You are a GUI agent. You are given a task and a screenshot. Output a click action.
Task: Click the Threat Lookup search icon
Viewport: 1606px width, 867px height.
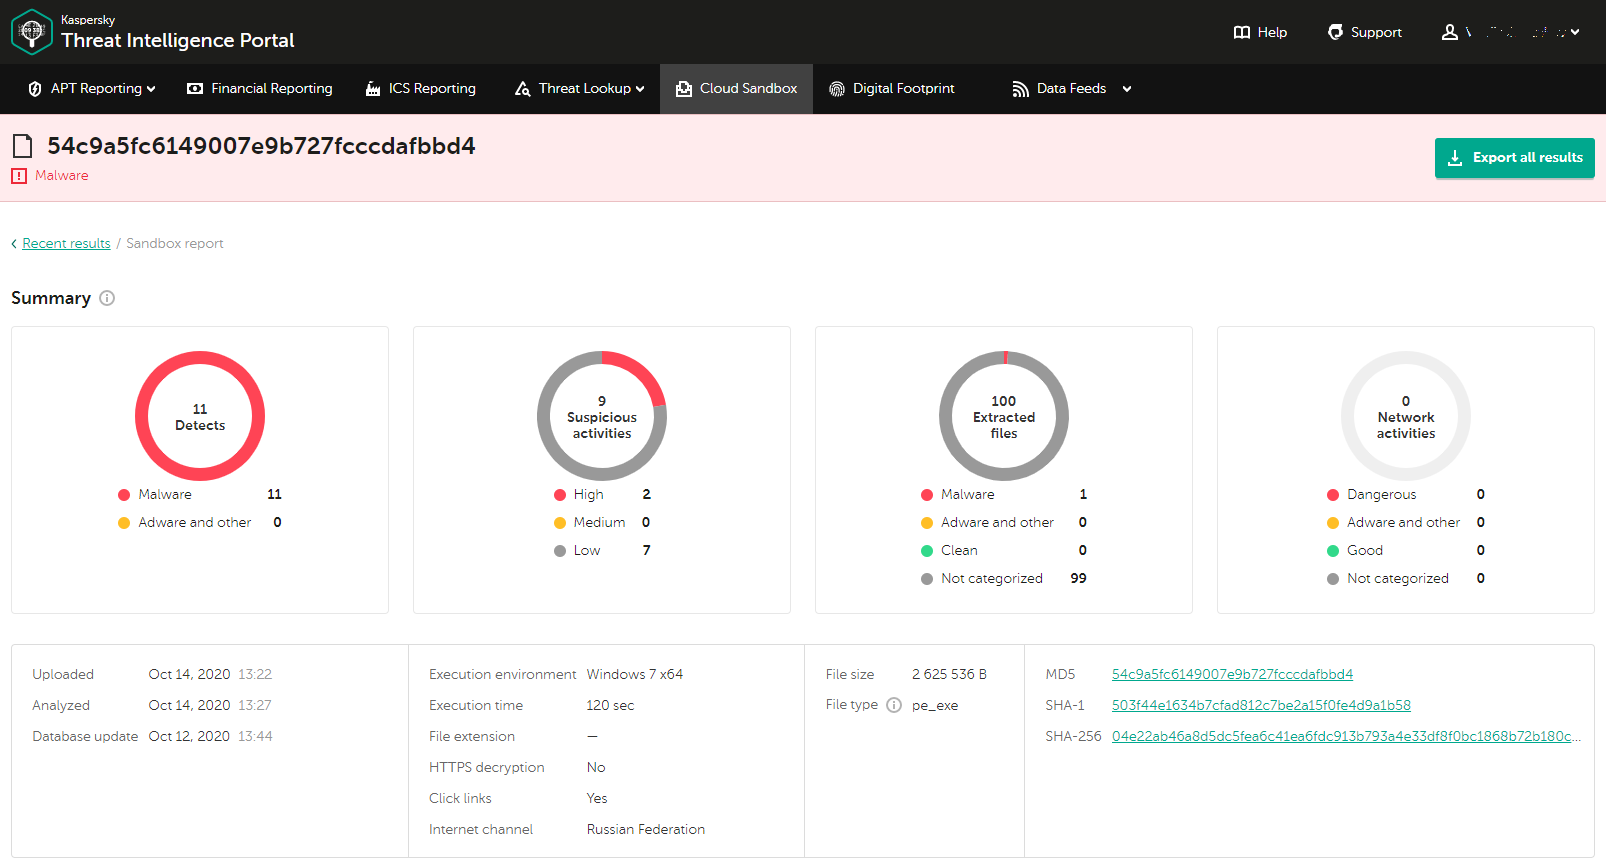[x=522, y=89]
